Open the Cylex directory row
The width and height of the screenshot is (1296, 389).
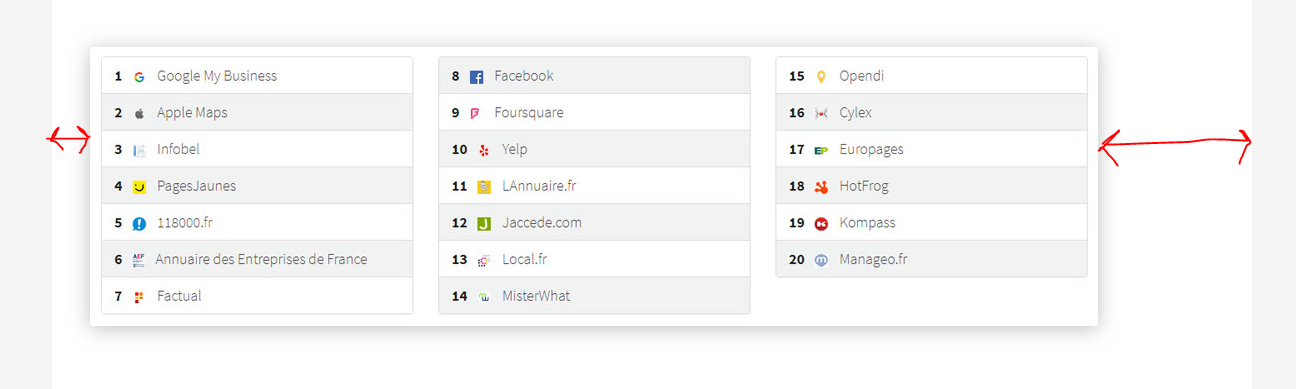(x=931, y=112)
